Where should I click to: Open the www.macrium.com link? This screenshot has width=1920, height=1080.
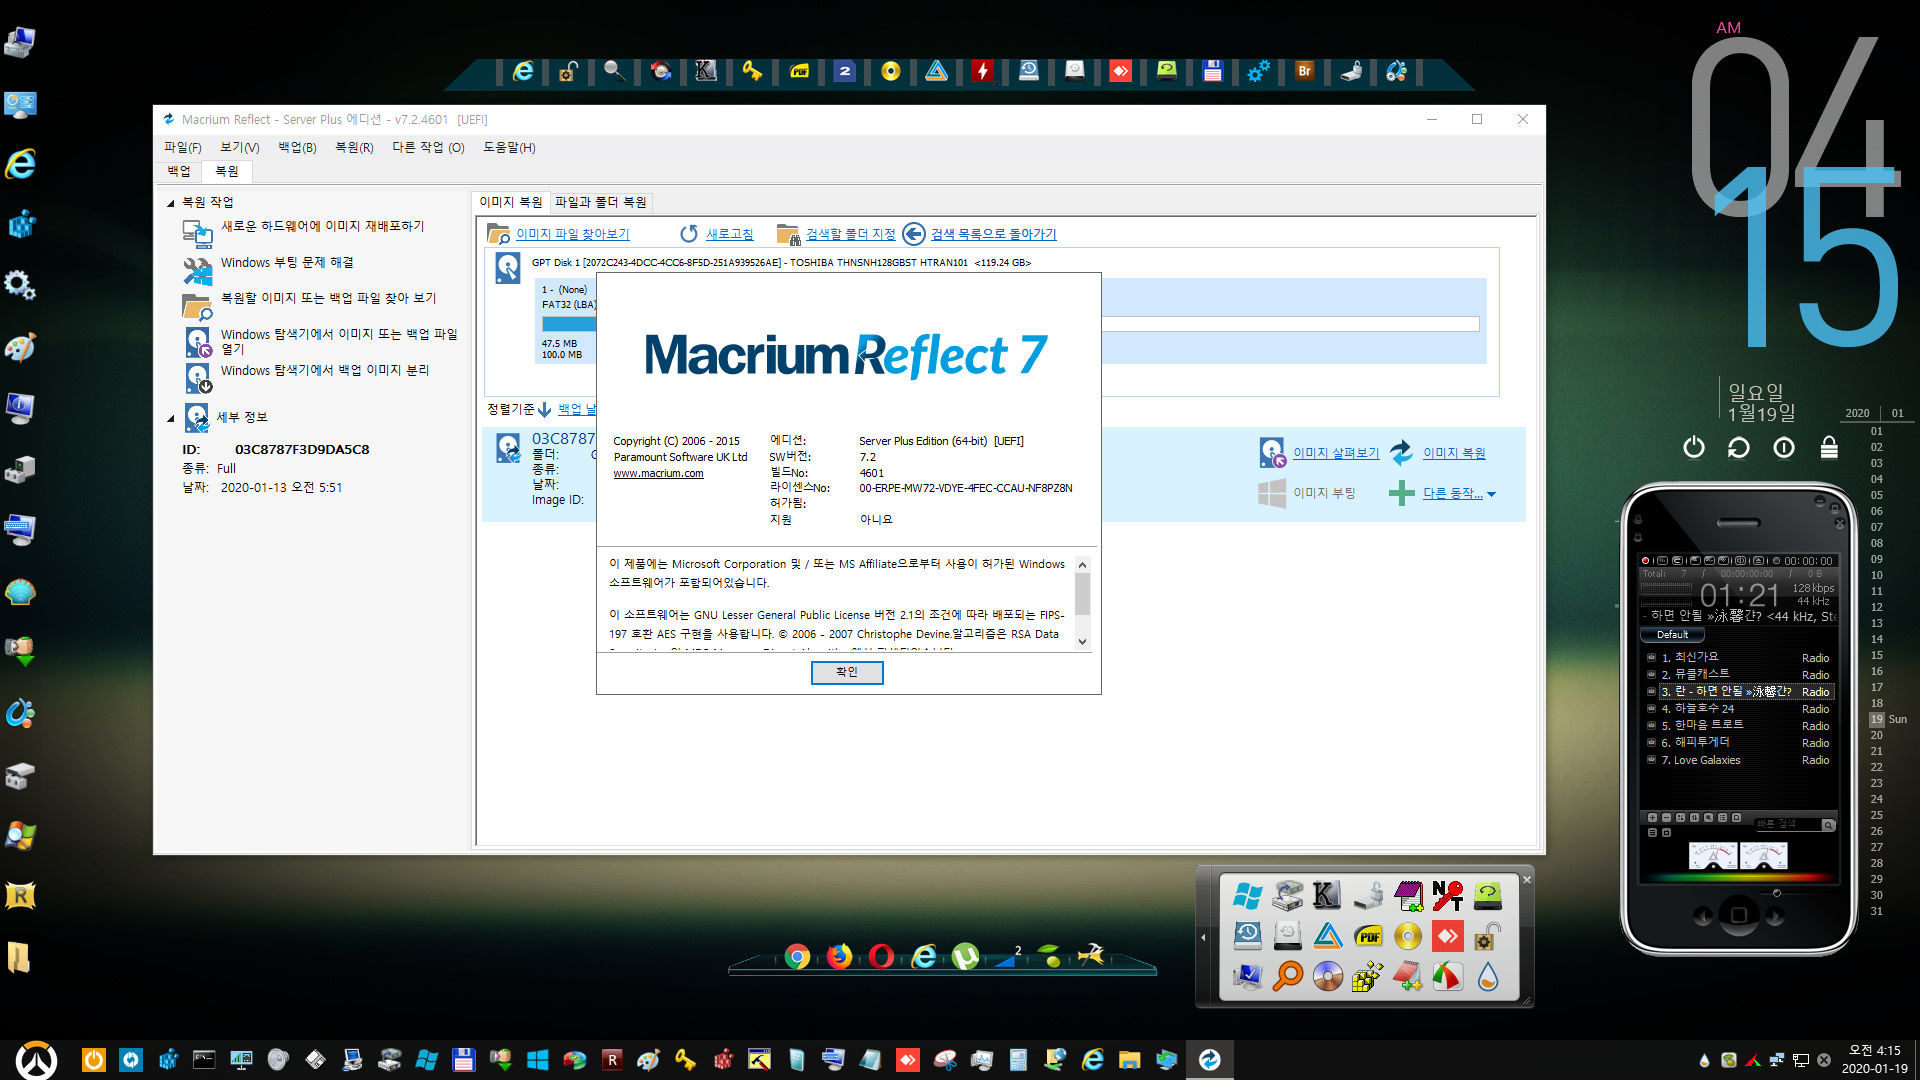(x=658, y=473)
